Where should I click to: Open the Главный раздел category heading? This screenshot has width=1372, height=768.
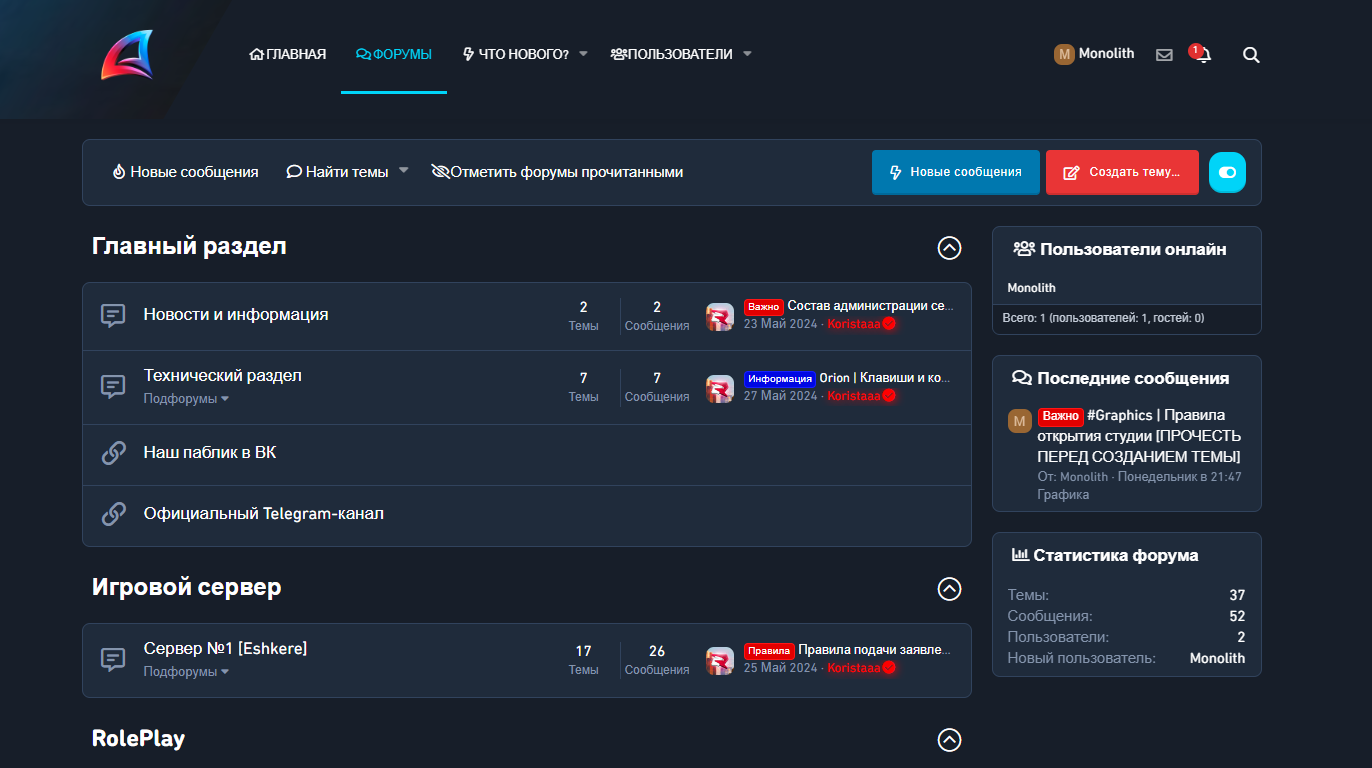point(189,246)
